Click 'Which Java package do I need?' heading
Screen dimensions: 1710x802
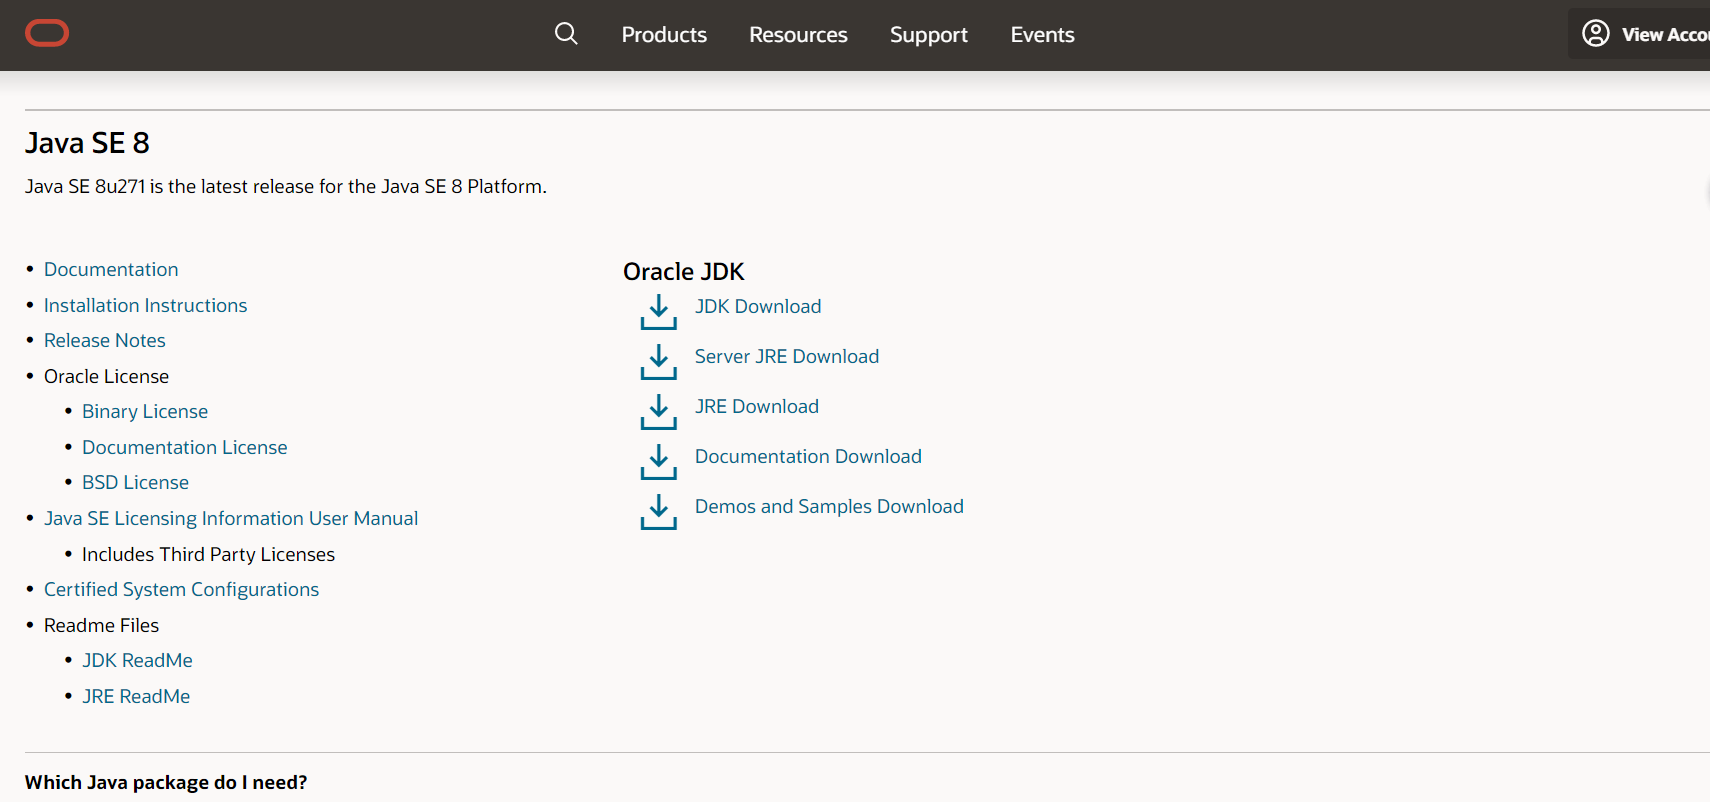(166, 783)
